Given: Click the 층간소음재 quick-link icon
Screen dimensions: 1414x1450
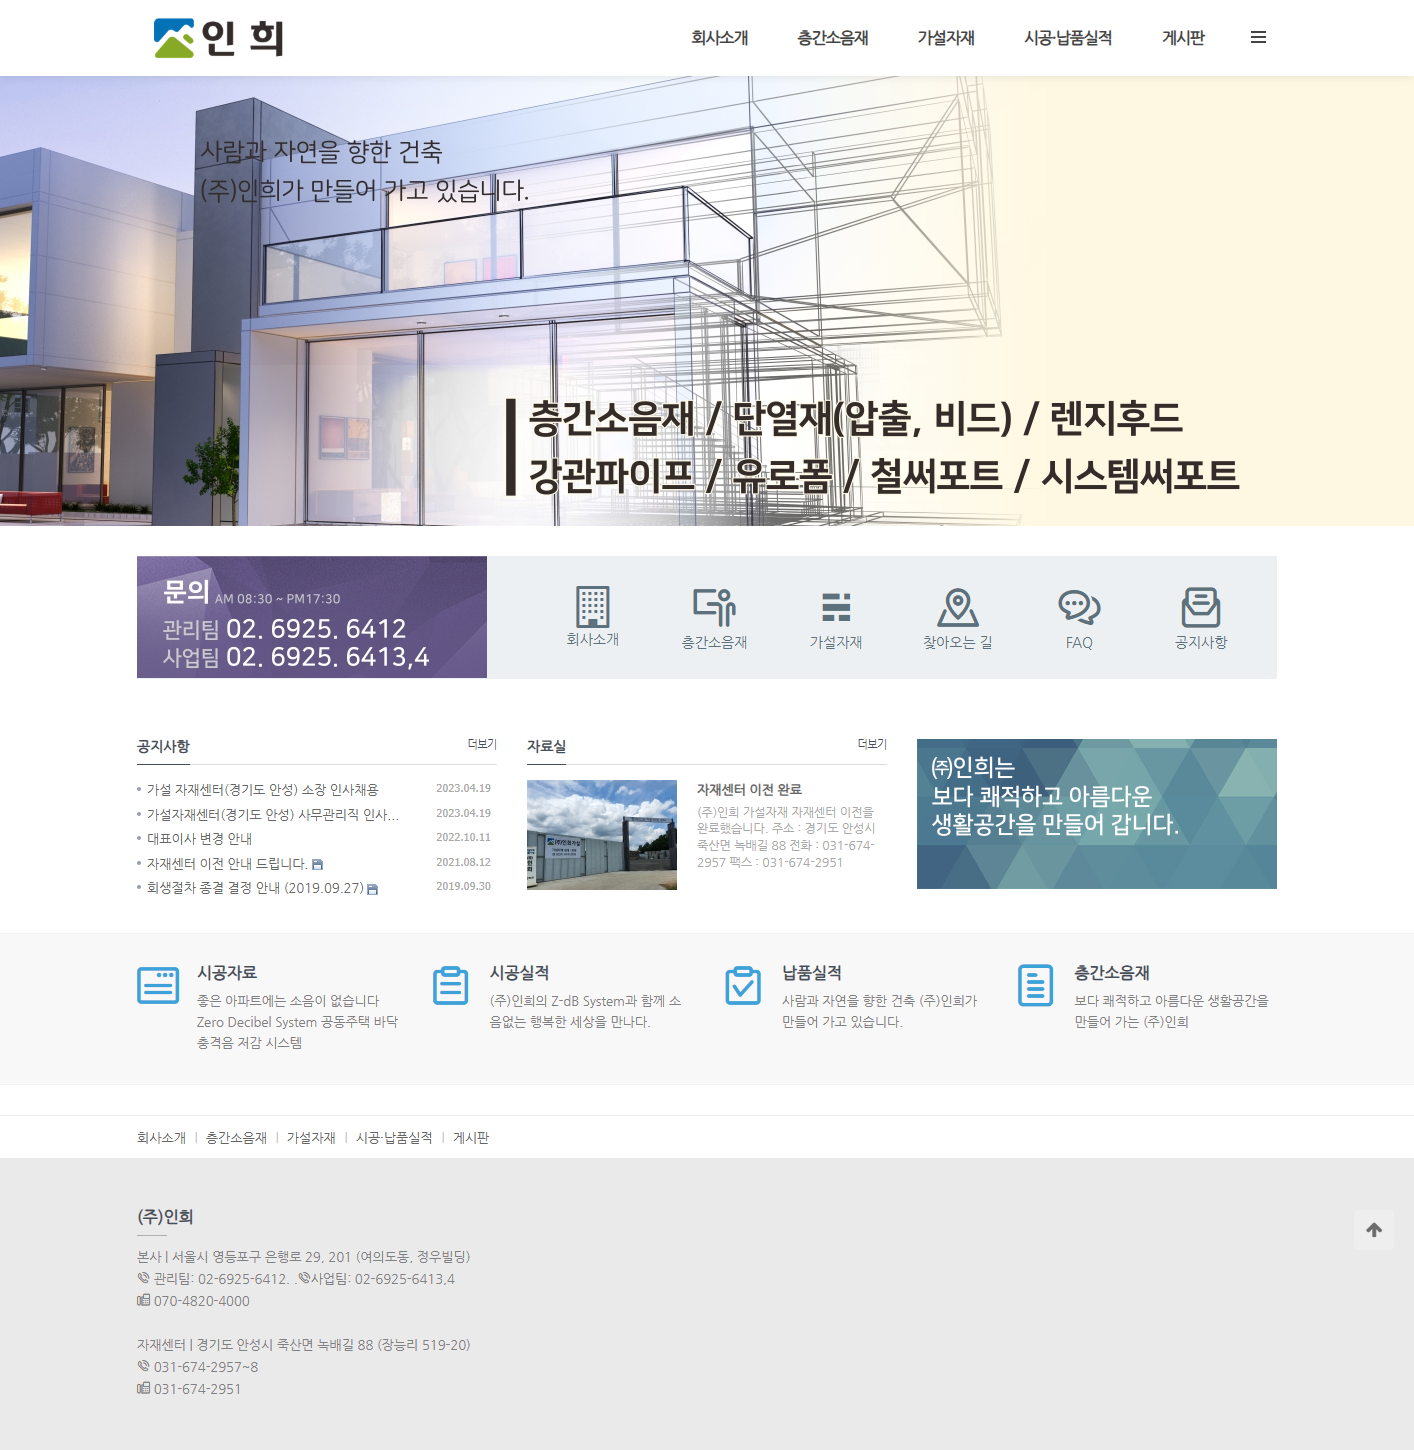Looking at the screenshot, I should coord(714,608).
